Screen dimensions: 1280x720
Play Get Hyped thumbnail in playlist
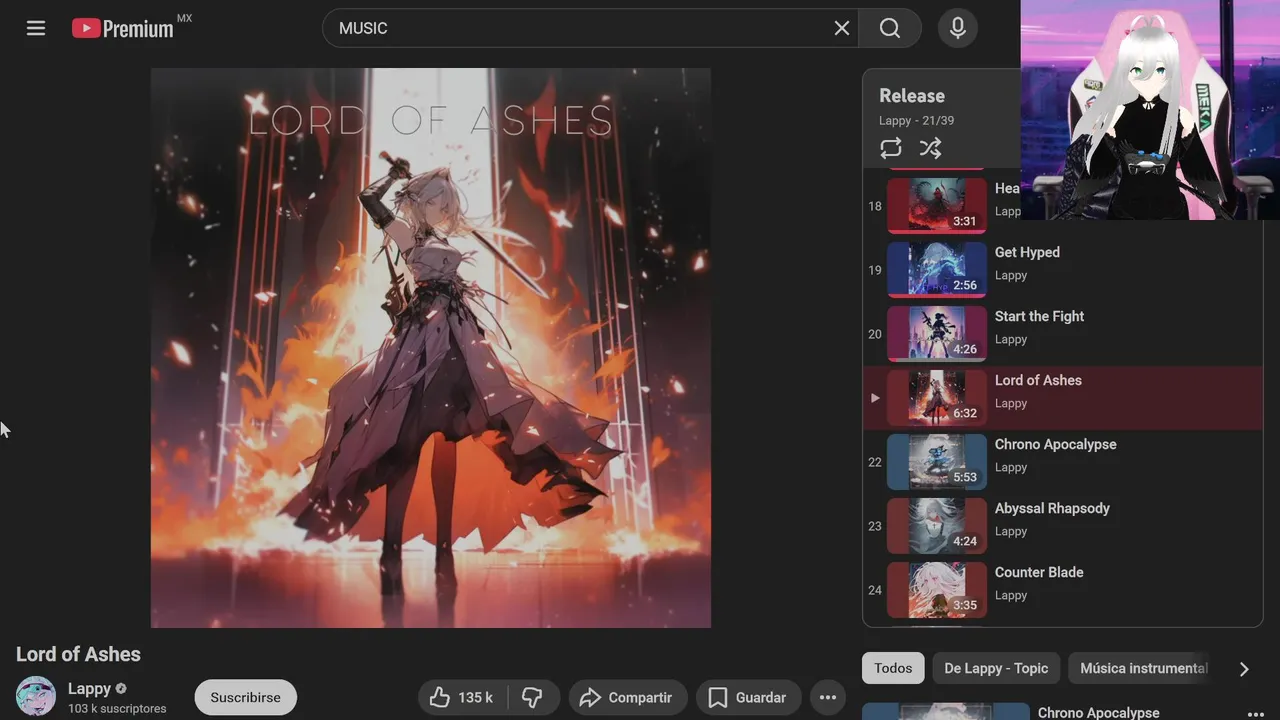point(937,269)
